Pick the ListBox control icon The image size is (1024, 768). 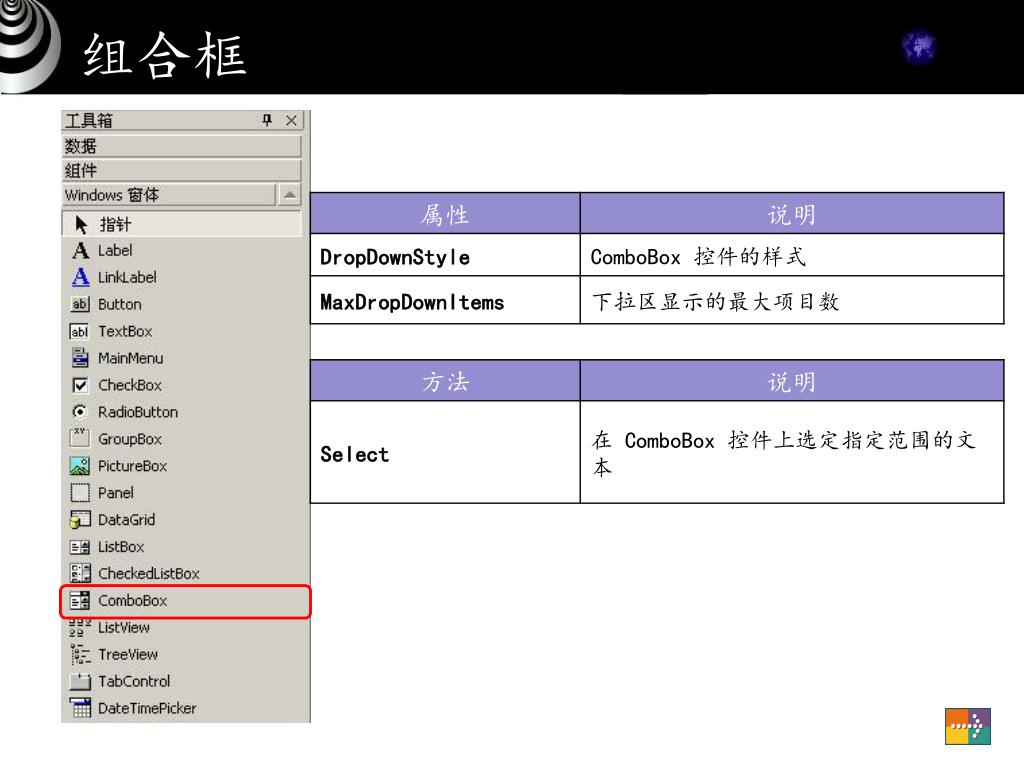[x=80, y=547]
